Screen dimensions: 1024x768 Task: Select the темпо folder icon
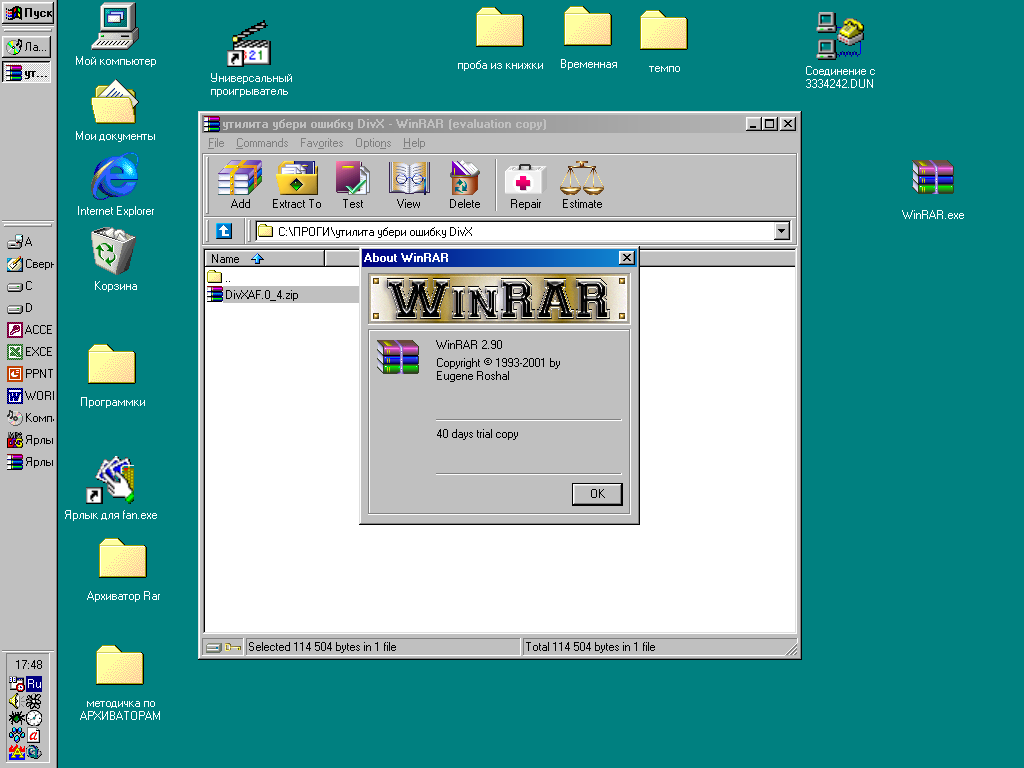click(x=664, y=42)
